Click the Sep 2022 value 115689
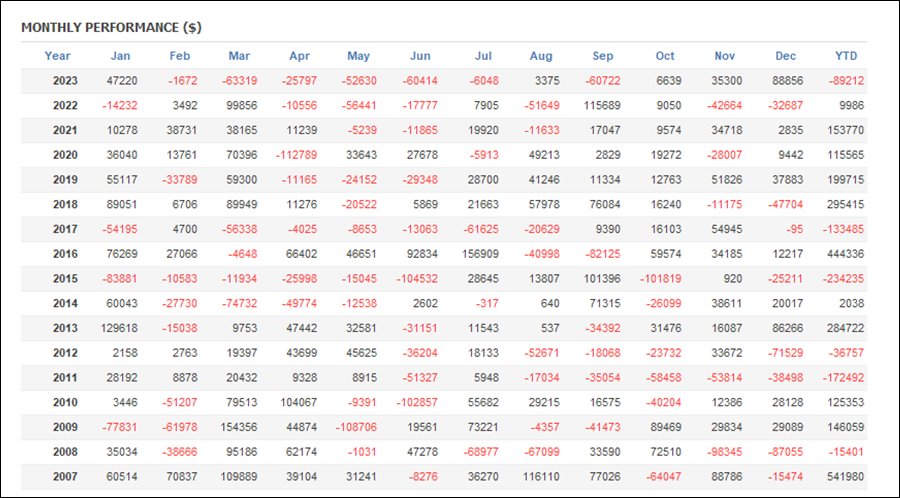 (x=600, y=106)
